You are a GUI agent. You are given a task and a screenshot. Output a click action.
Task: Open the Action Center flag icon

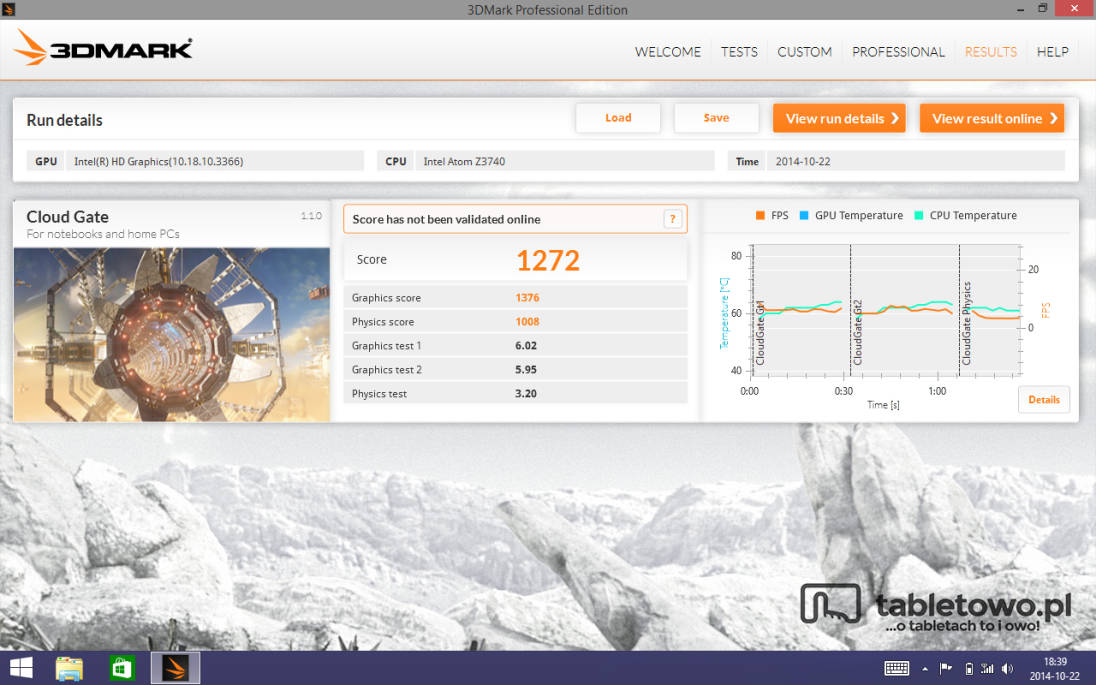pos(945,669)
